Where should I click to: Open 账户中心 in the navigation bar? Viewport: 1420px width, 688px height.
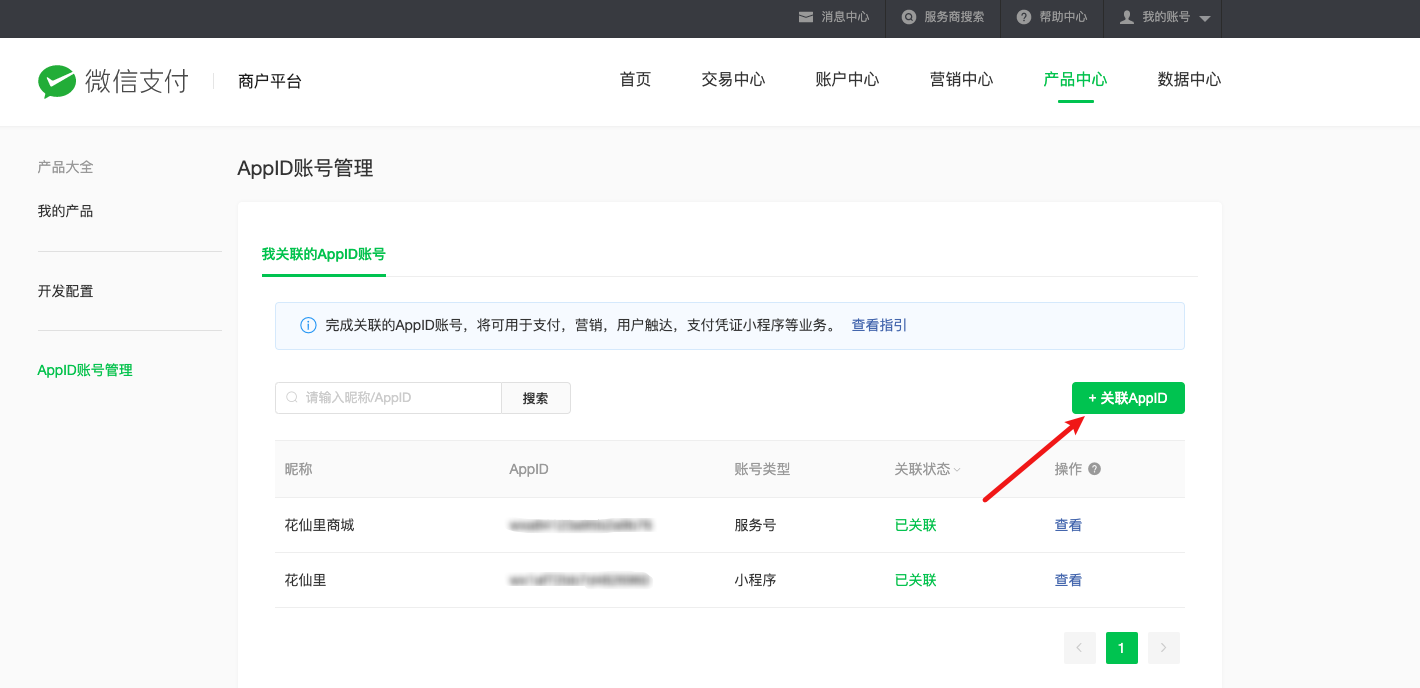[x=847, y=80]
